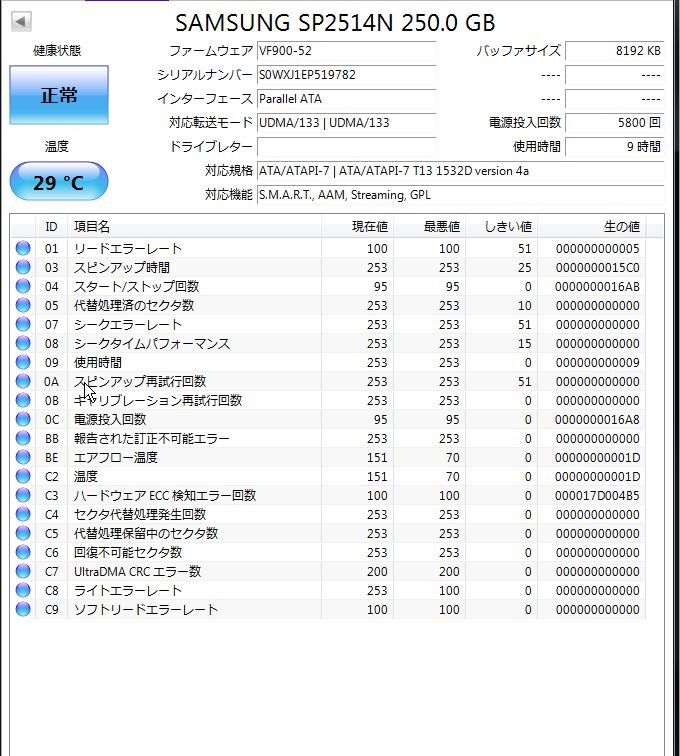Click the status orb for ID C5 row
The image size is (680, 756).
pyautogui.click(x=23, y=533)
